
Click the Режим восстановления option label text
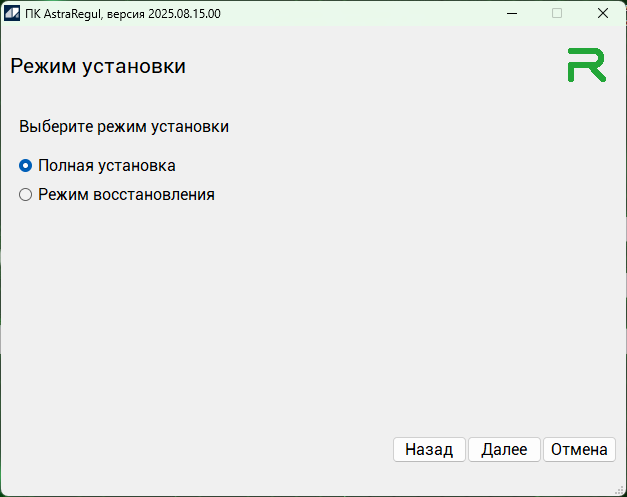[x=126, y=195]
